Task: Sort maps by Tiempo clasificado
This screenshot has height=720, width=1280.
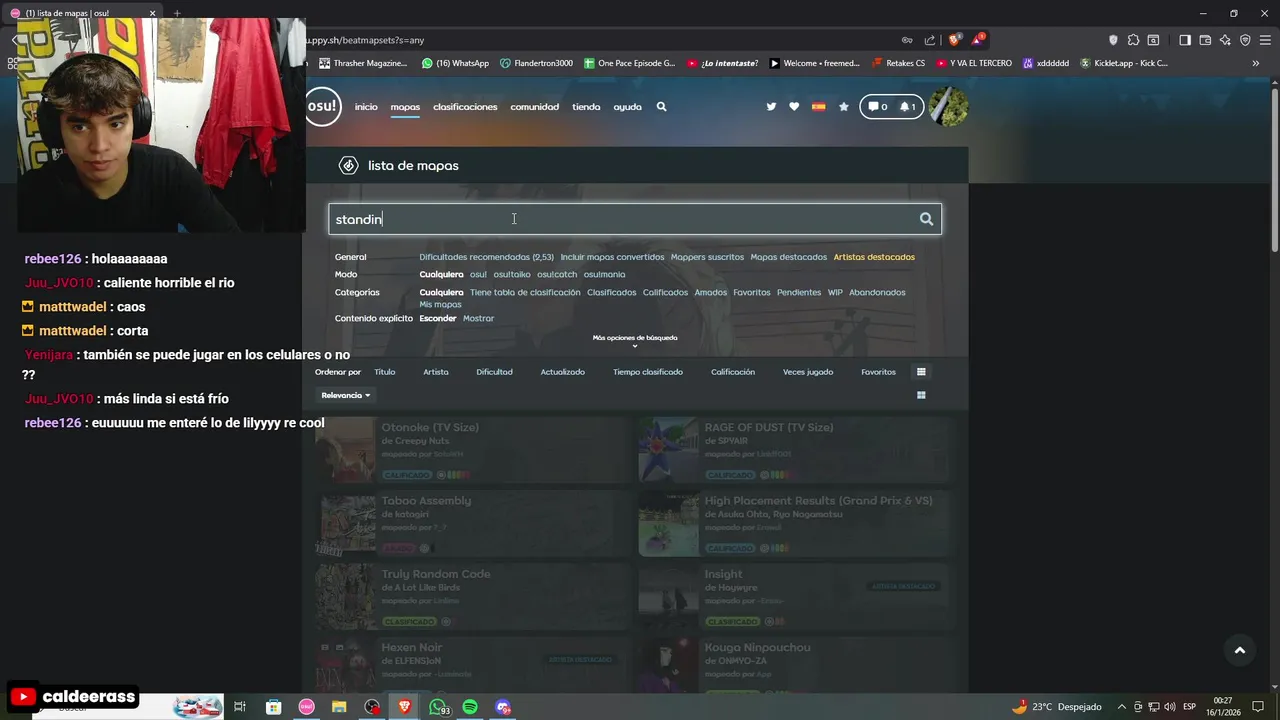Action: tap(648, 372)
